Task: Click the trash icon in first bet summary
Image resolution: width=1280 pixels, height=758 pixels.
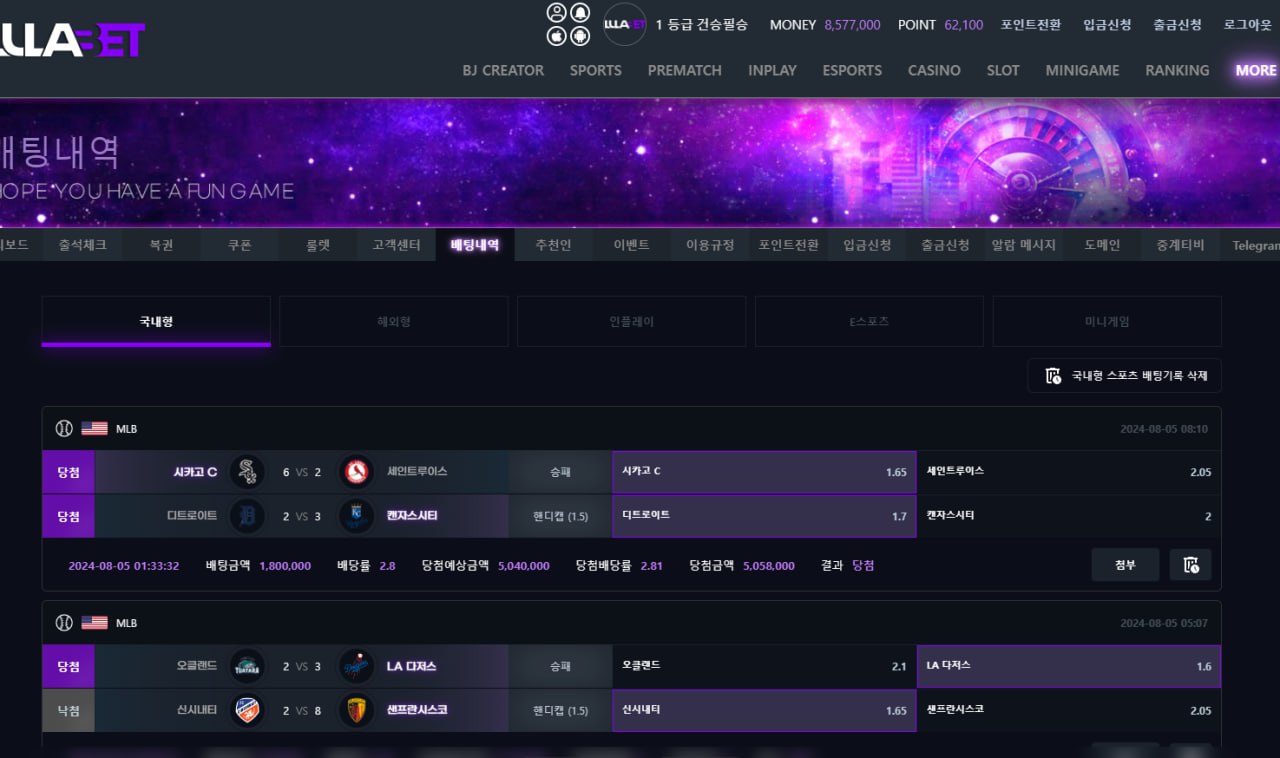Action: pyautogui.click(x=1190, y=565)
